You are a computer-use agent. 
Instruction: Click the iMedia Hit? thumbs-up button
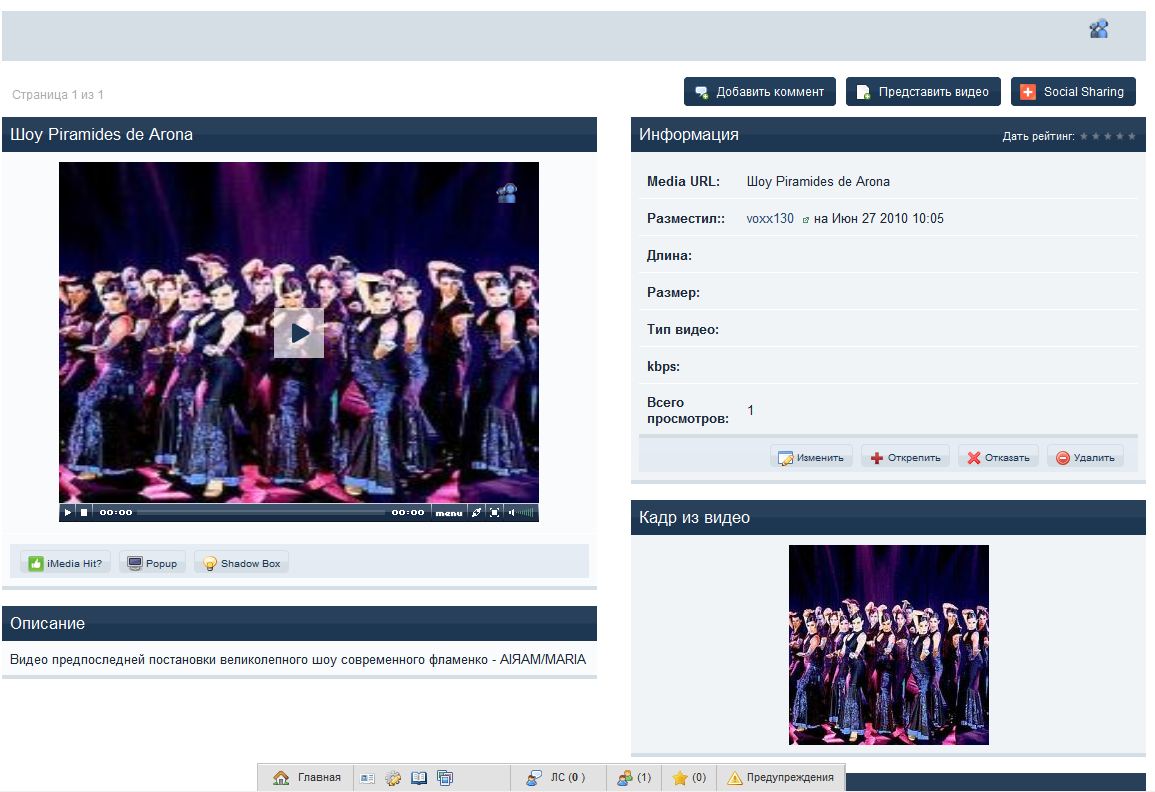click(x=66, y=563)
